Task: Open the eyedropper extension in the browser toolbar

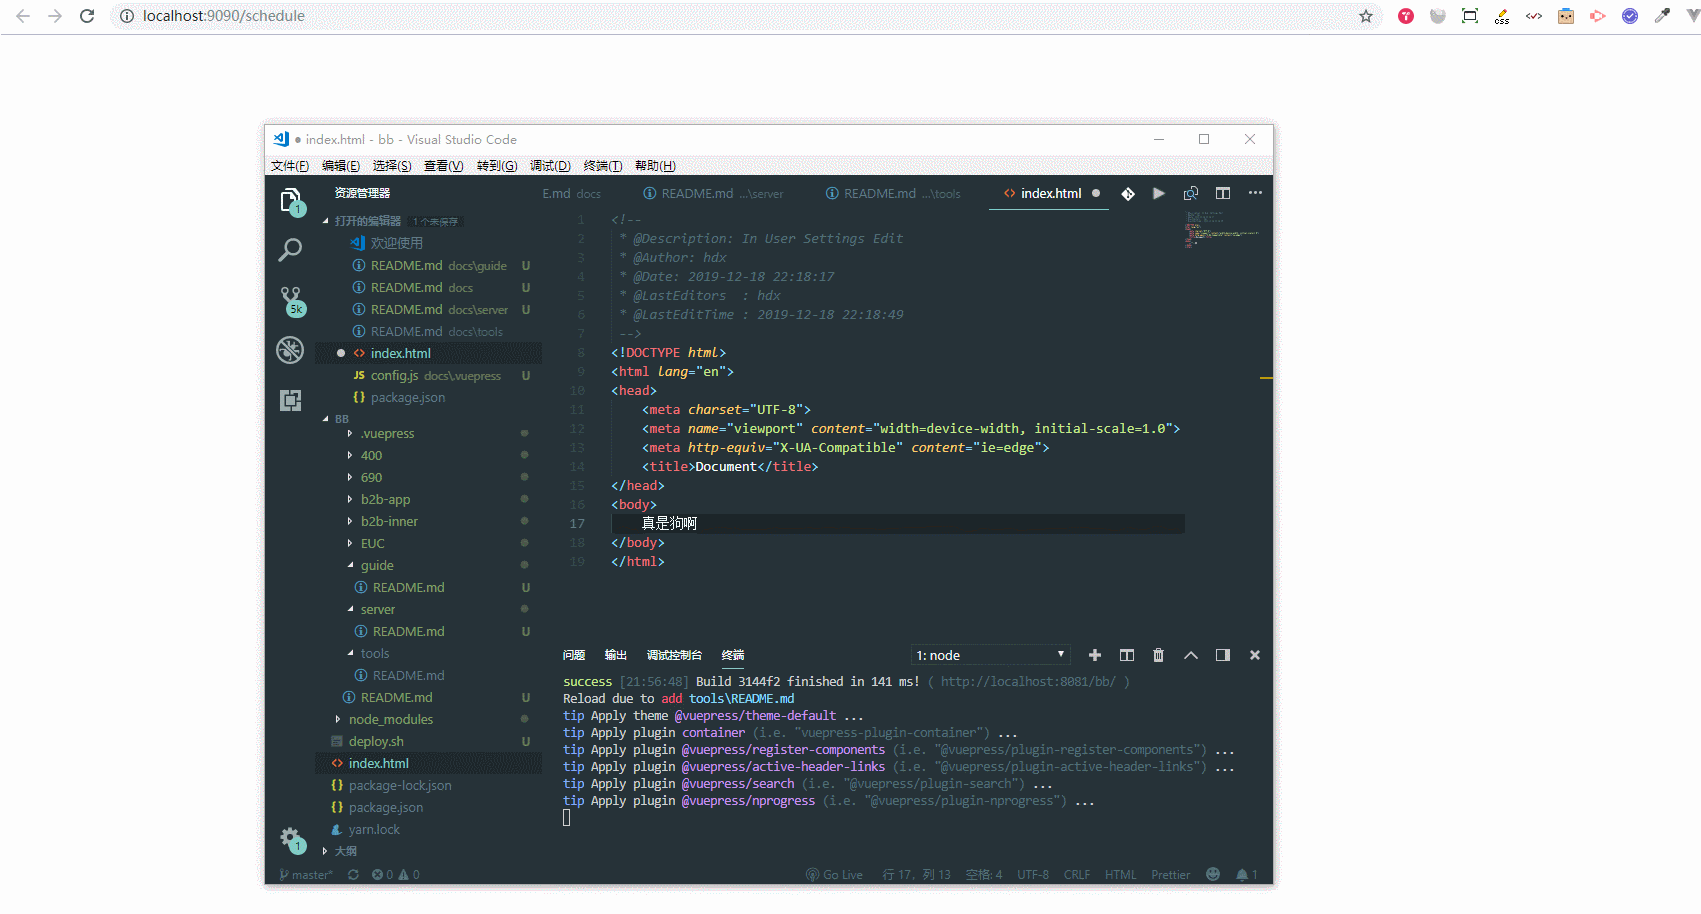Action: click(1662, 16)
